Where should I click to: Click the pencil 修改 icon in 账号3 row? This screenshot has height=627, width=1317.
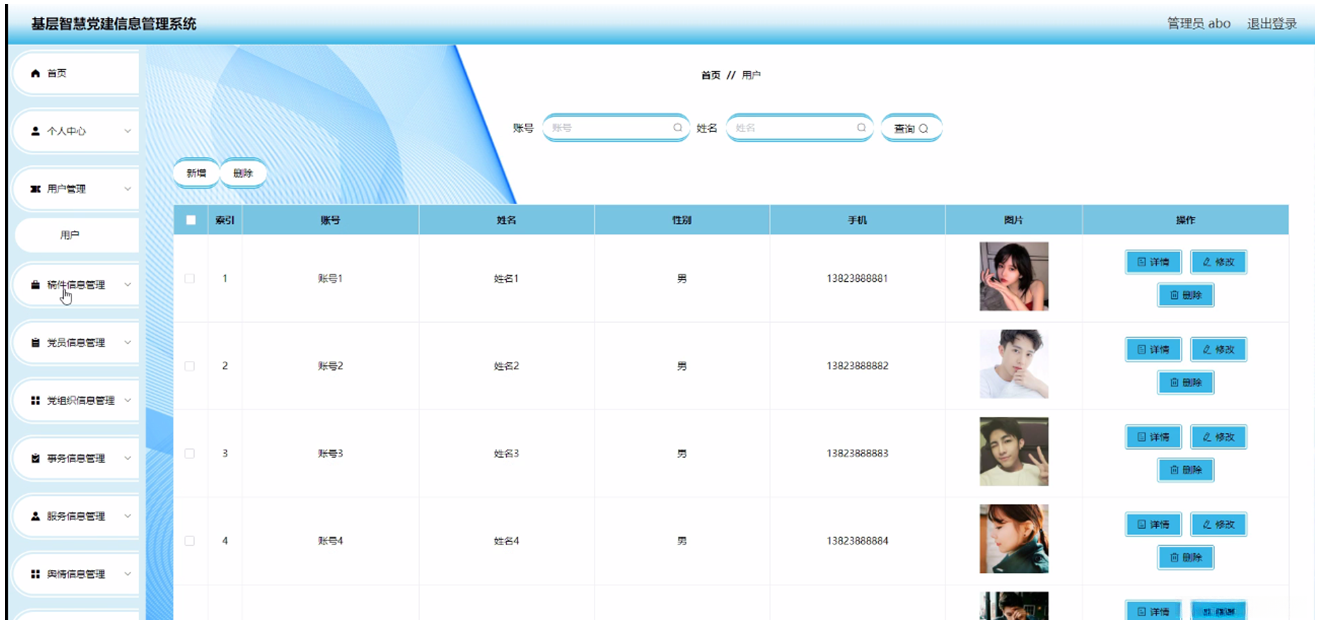tap(1207, 437)
